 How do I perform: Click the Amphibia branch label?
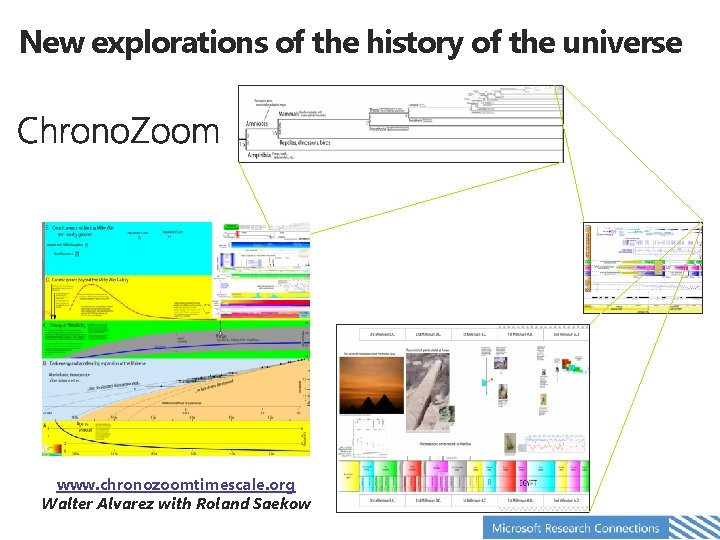click(259, 155)
